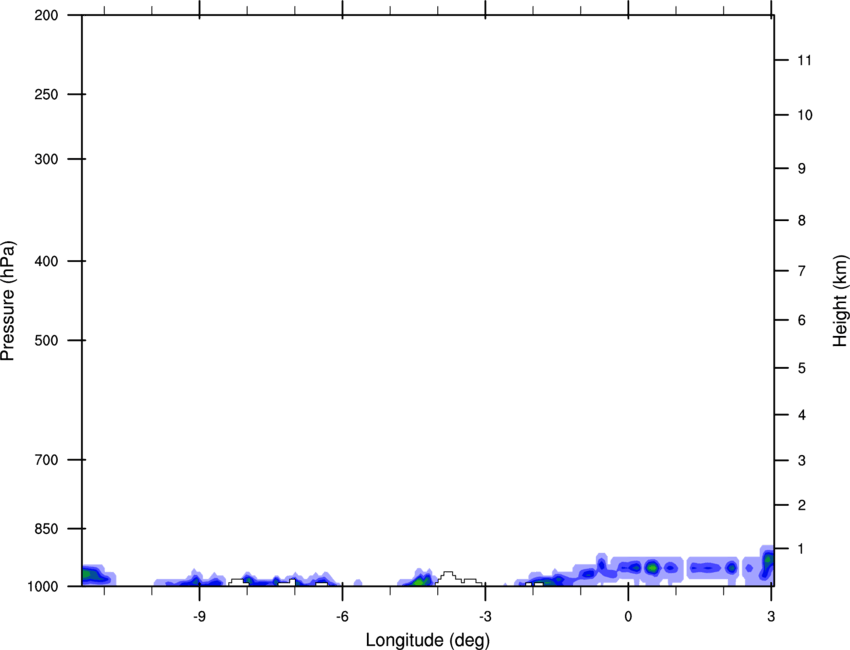Click the -6 longitude tick label
Viewport: 850px width, 650px height.
pyautogui.click(x=342, y=616)
